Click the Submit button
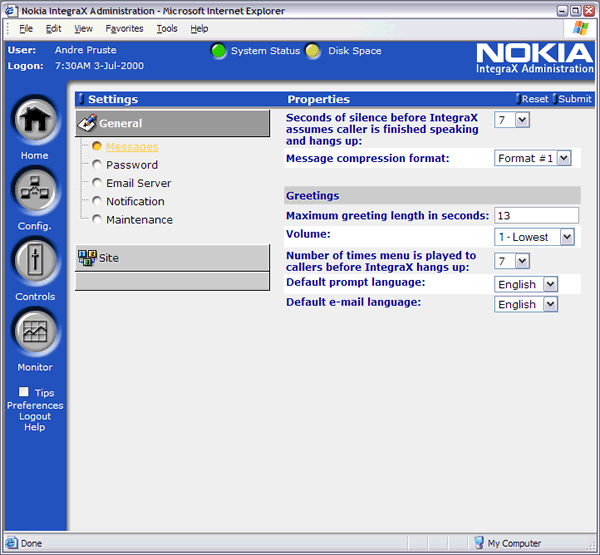 pos(572,99)
